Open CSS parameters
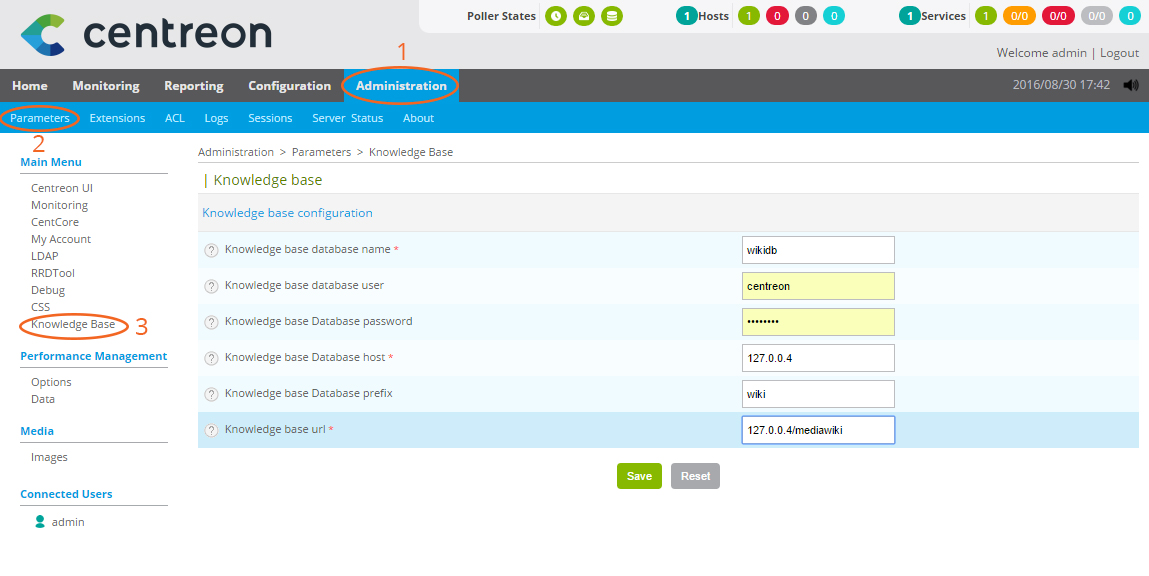The width and height of the screenshot is (1149, 576). (x=40, y=307)
